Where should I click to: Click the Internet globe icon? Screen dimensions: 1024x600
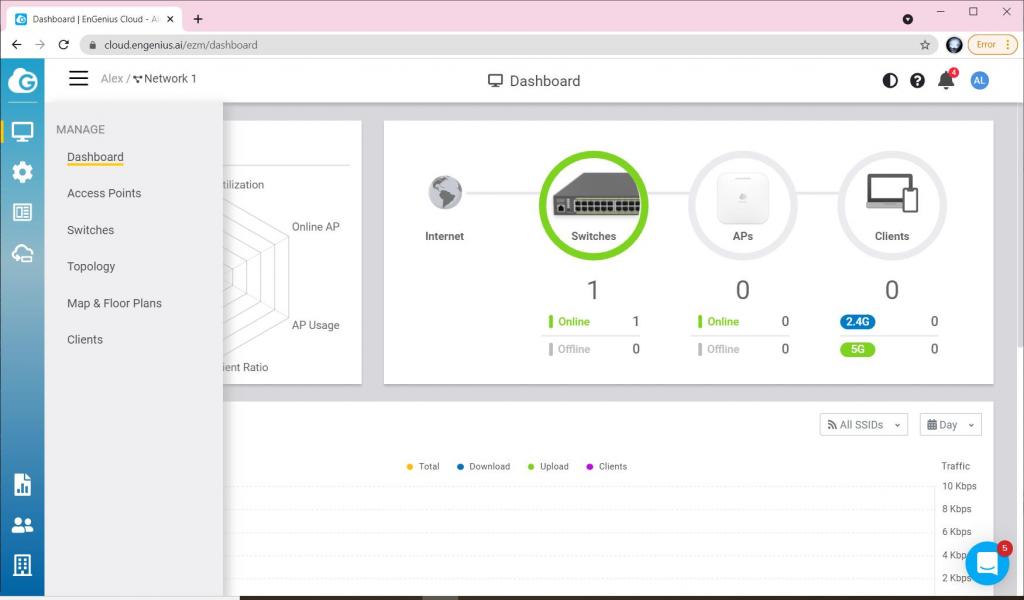[445, 193]
